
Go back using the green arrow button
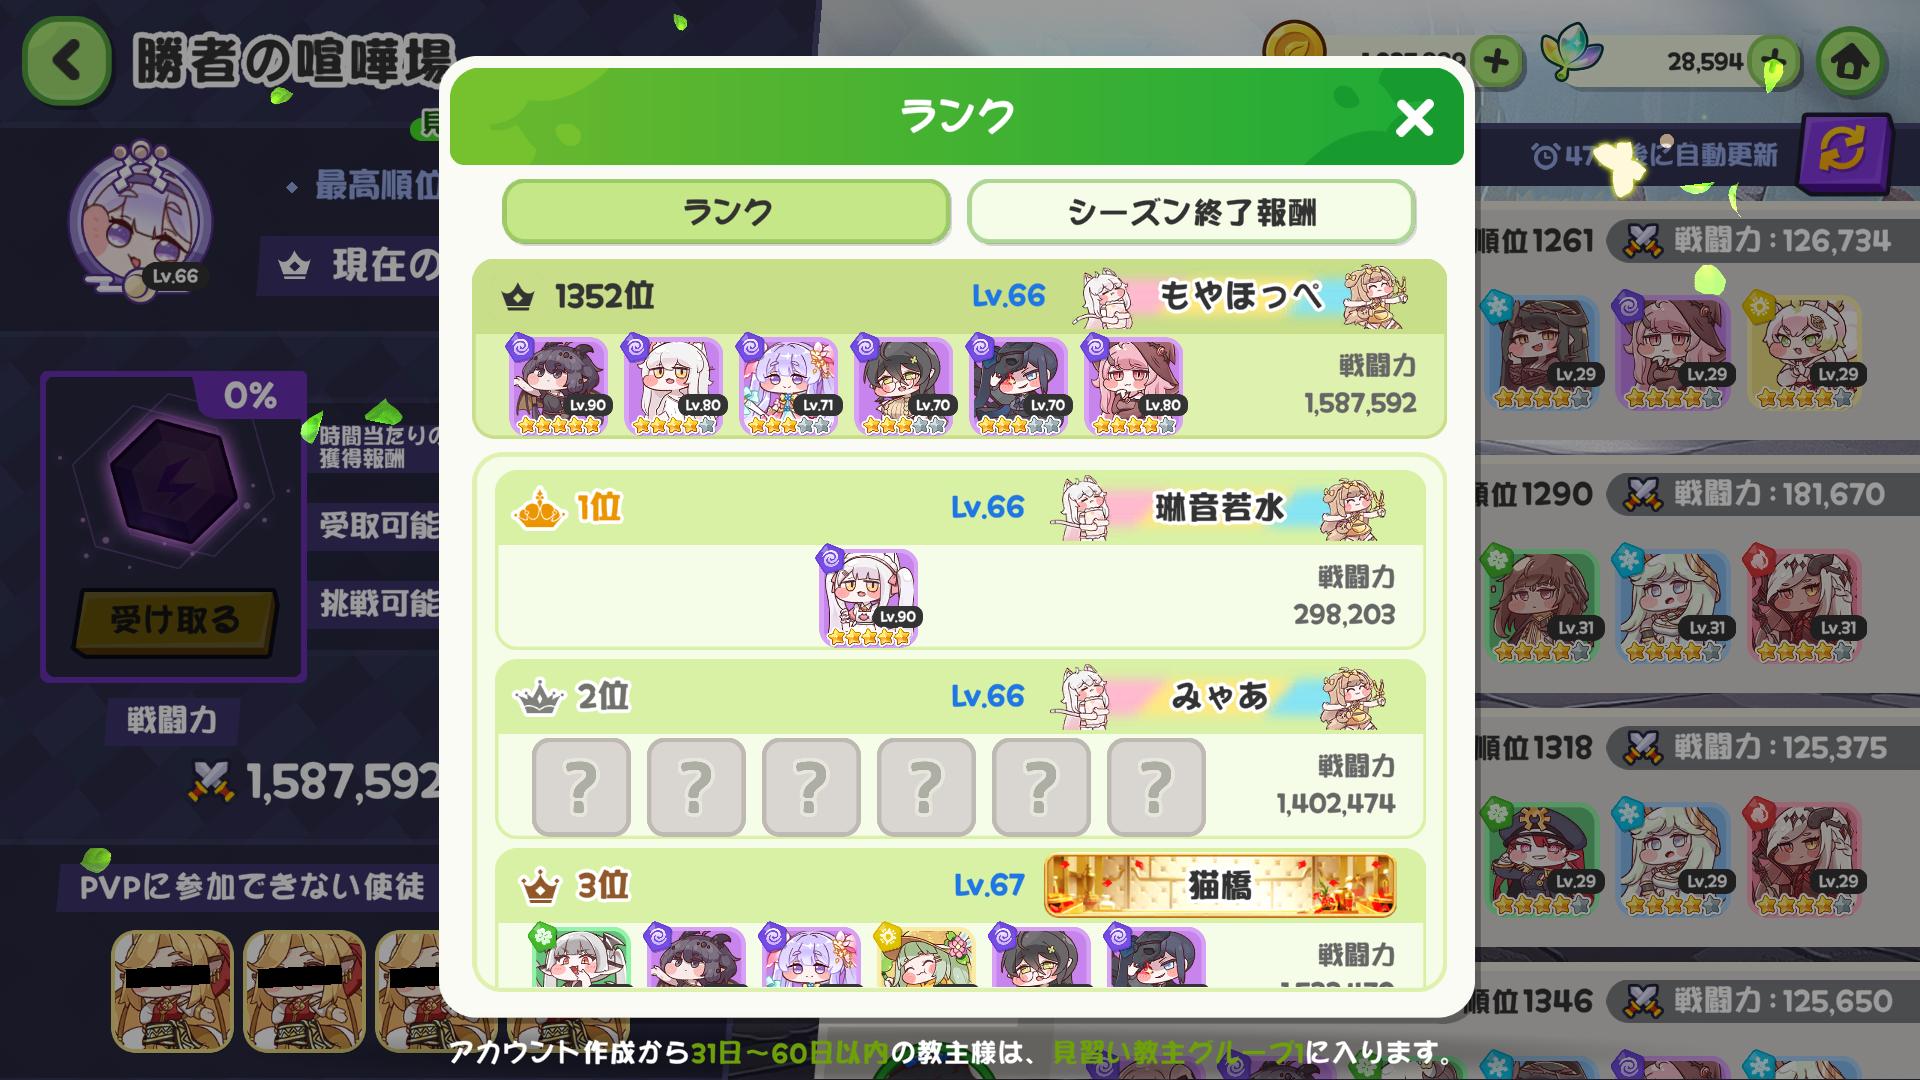[66, 61]
